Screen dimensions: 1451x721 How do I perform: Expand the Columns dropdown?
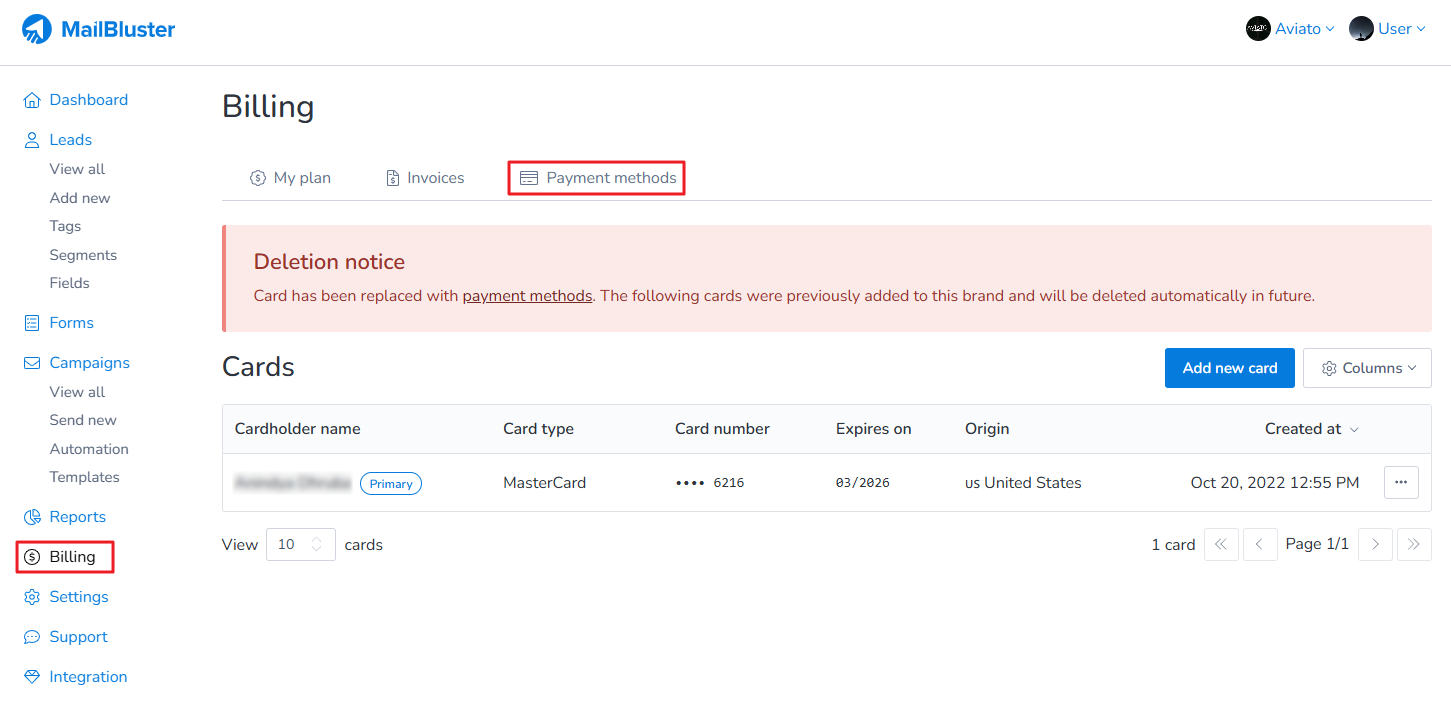(1367, 368)
